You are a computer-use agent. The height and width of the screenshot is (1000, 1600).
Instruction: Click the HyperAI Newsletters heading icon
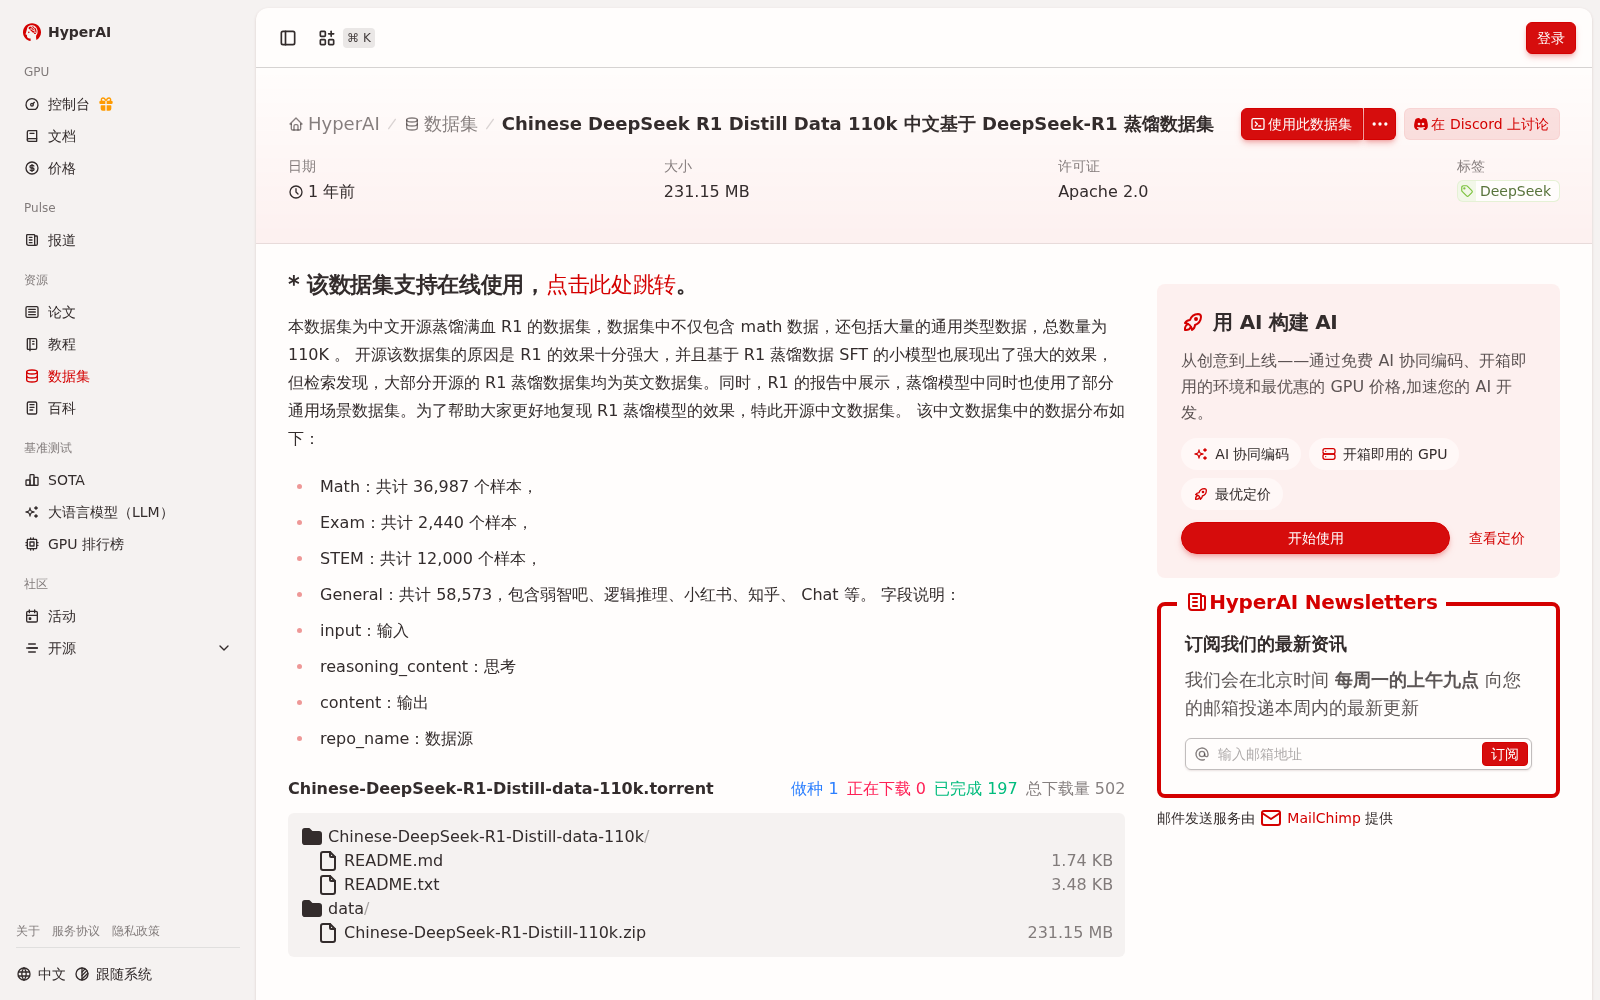tap(1196, 602)
